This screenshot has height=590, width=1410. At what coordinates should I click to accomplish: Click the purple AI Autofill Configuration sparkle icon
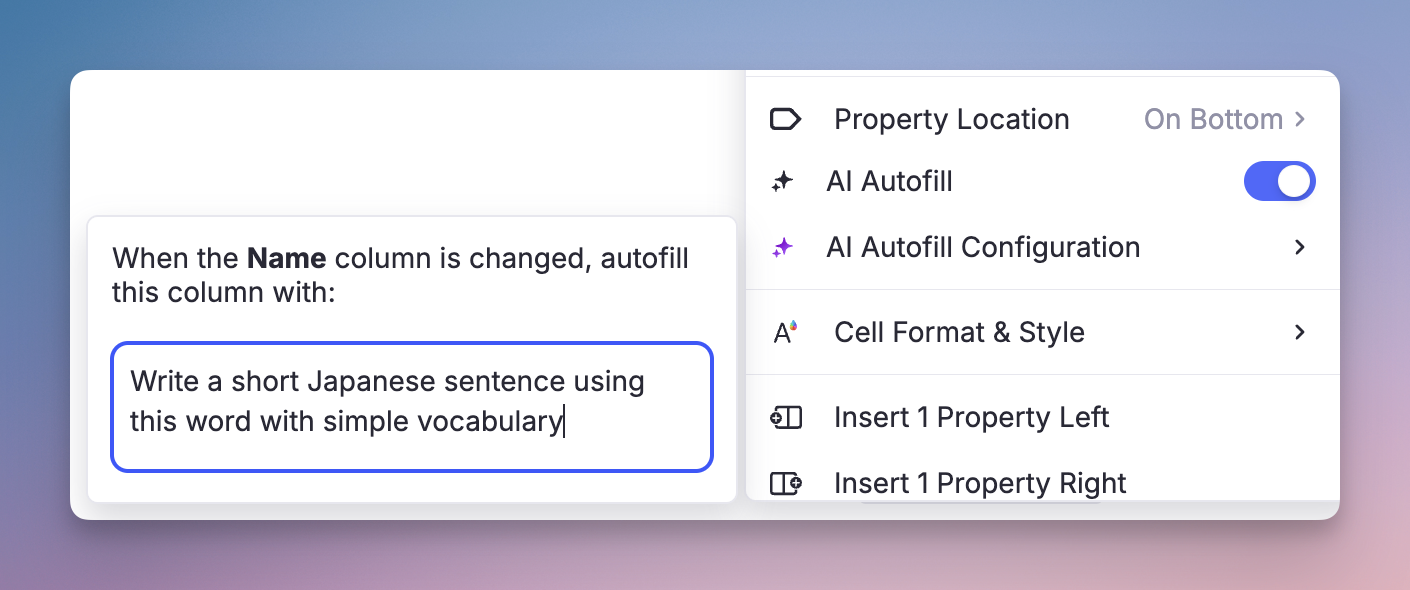point(782,247)
